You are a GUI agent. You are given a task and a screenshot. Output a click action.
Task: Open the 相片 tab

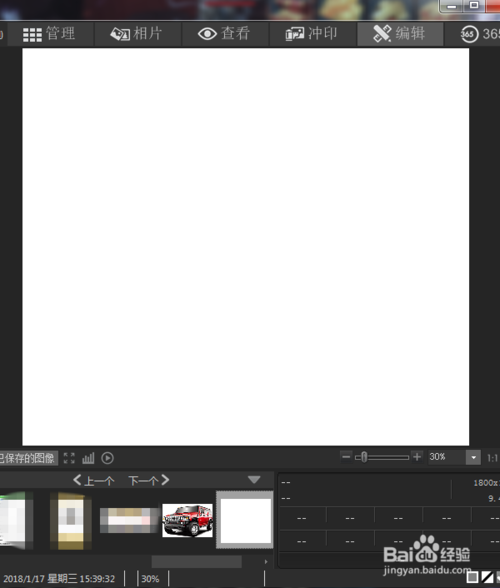(x=137, y=34)
